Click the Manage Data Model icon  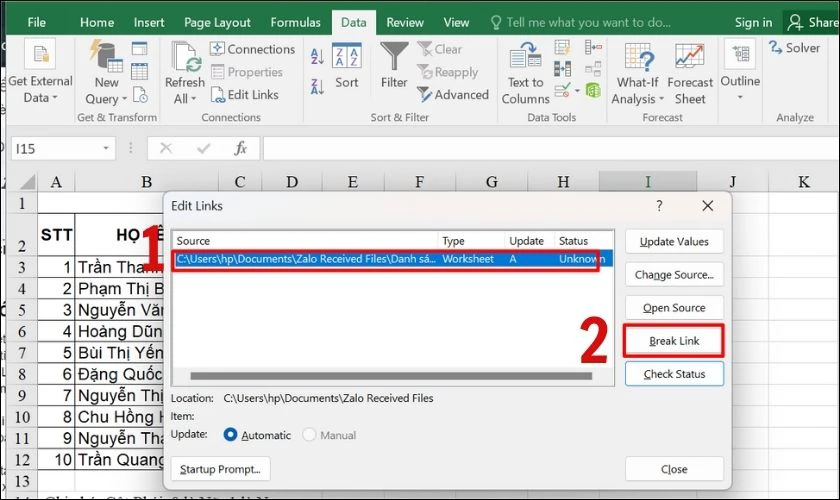click(593, 91)
